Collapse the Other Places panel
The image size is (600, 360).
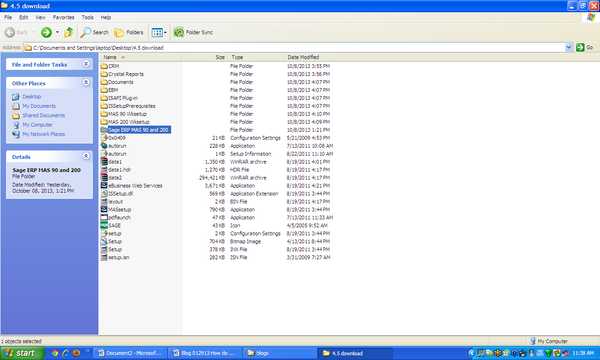click(86, 82)
